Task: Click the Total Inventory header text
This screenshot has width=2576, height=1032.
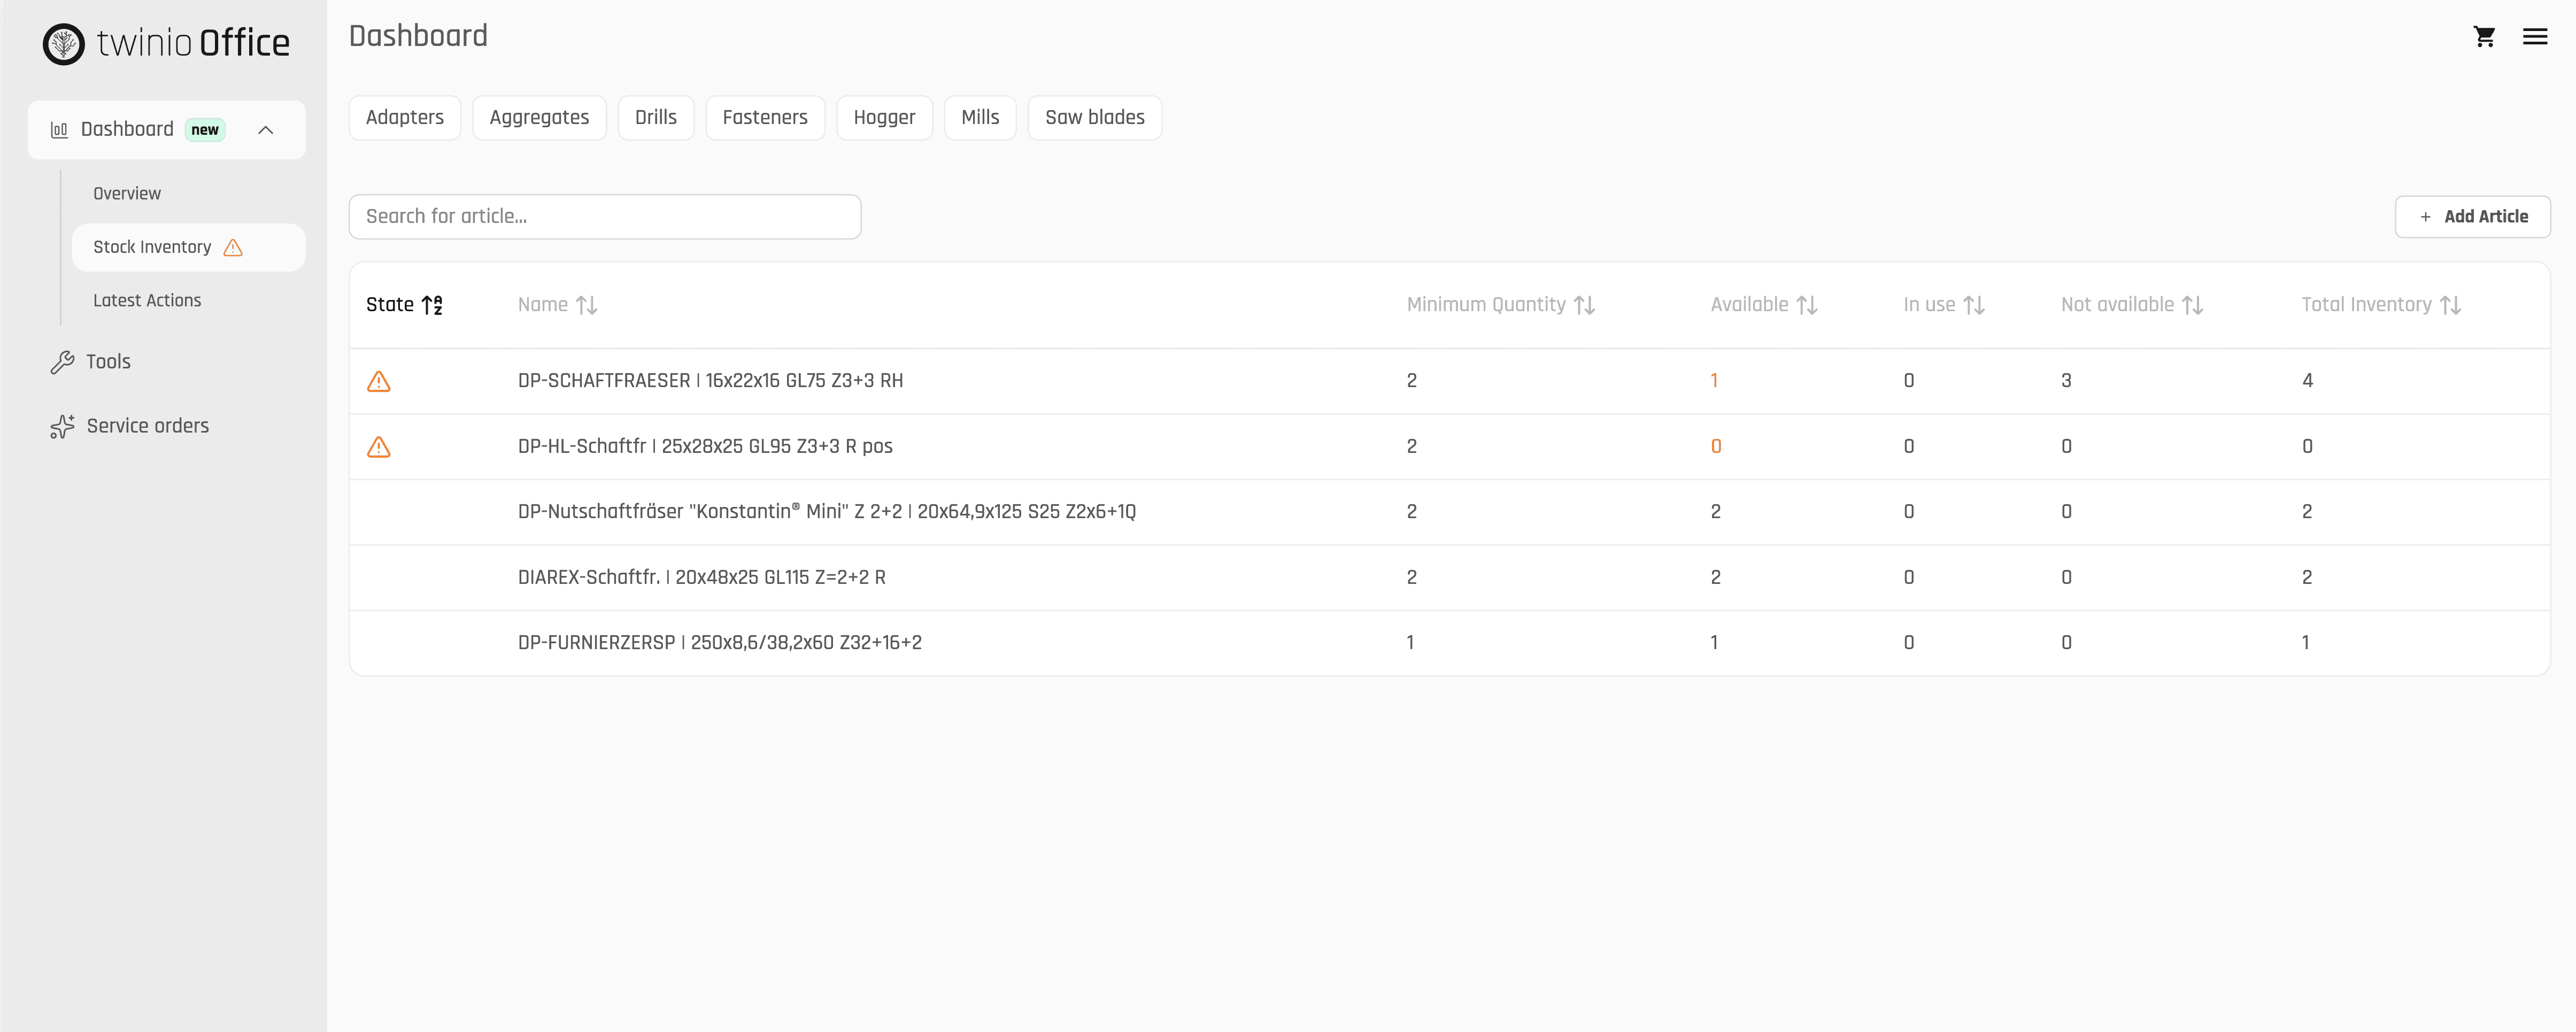Action: [x=2366, y=305]
